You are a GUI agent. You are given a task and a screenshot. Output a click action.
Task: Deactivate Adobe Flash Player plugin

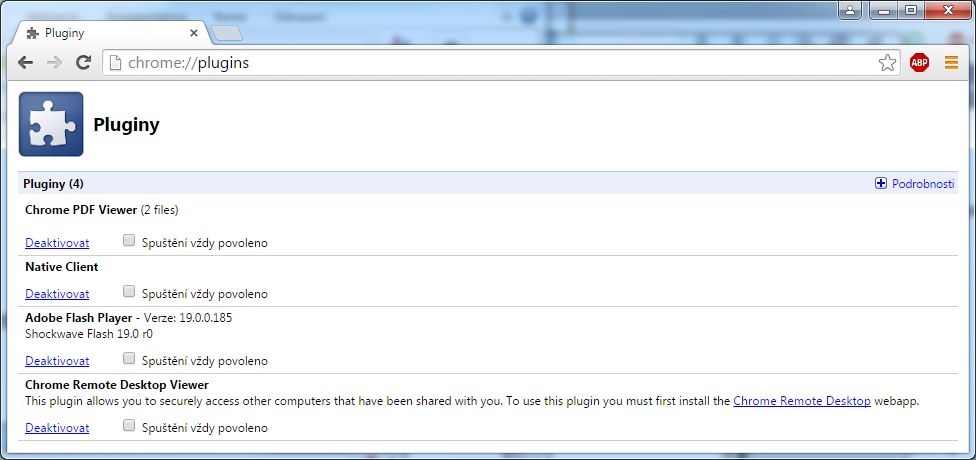click(x=57, y=361)
